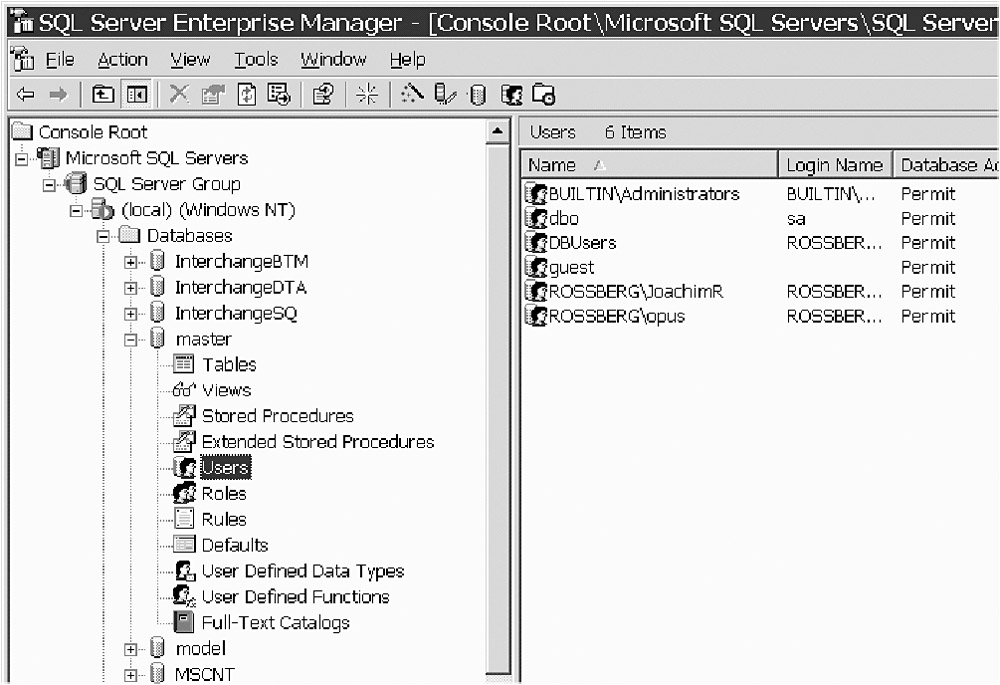Viewport: 1000px width, 685px height.
Task: Toggle the Show/Hide Console Tree button
Action: point(135,95)
